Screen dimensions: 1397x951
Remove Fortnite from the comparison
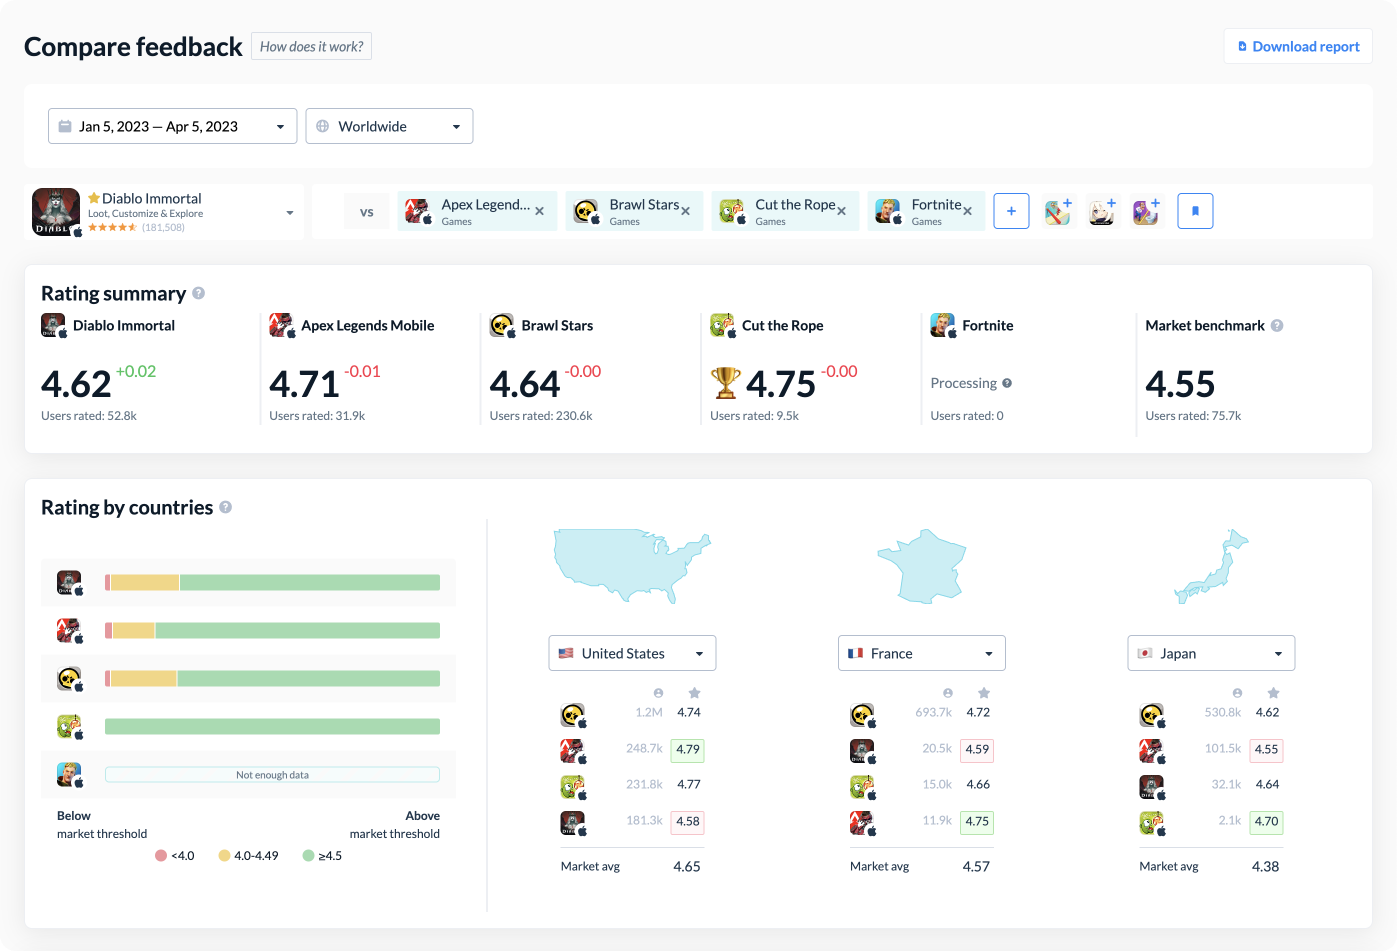(x=967, y=211)
